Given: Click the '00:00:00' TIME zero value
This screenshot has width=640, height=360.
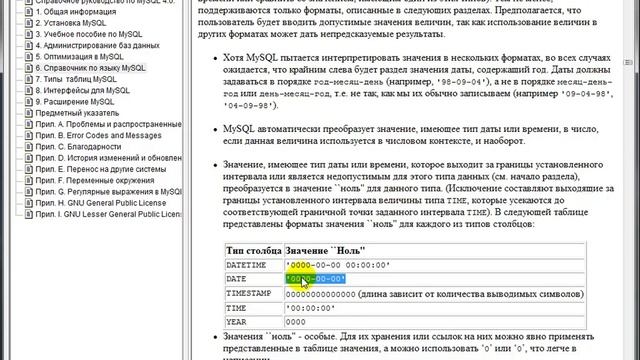Looking at the screenshot, I should (311, 308).
